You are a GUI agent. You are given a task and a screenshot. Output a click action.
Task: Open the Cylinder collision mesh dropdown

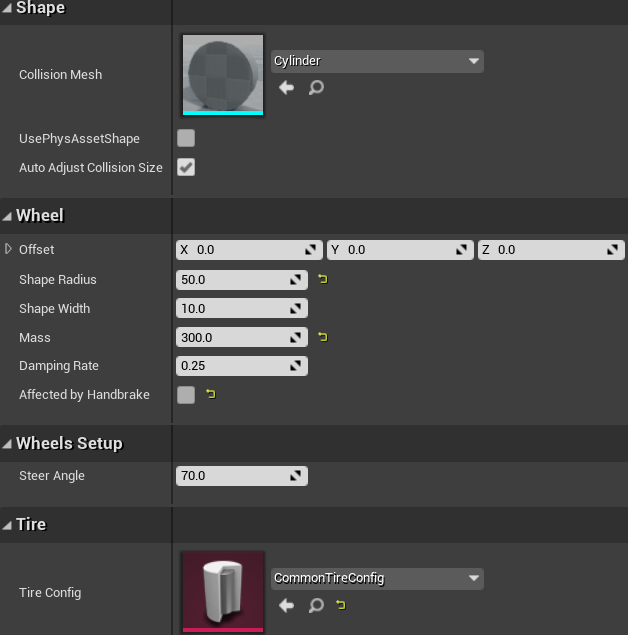coord(377,61)
